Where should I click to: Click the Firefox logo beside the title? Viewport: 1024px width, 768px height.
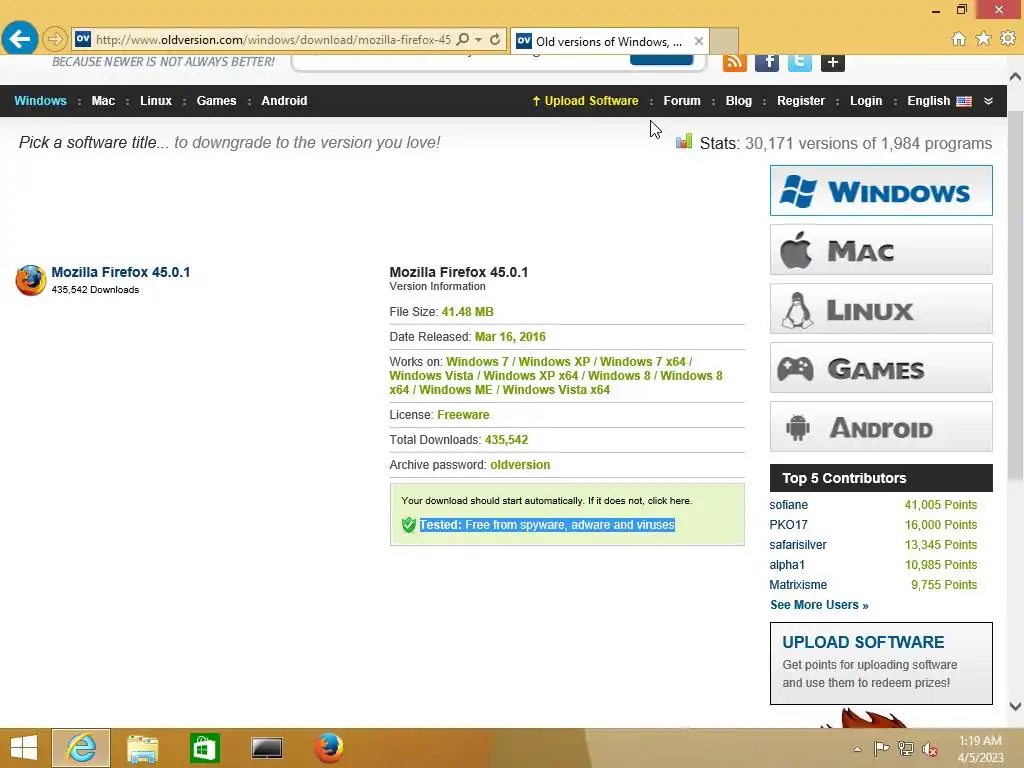click(x=31, y=280)
